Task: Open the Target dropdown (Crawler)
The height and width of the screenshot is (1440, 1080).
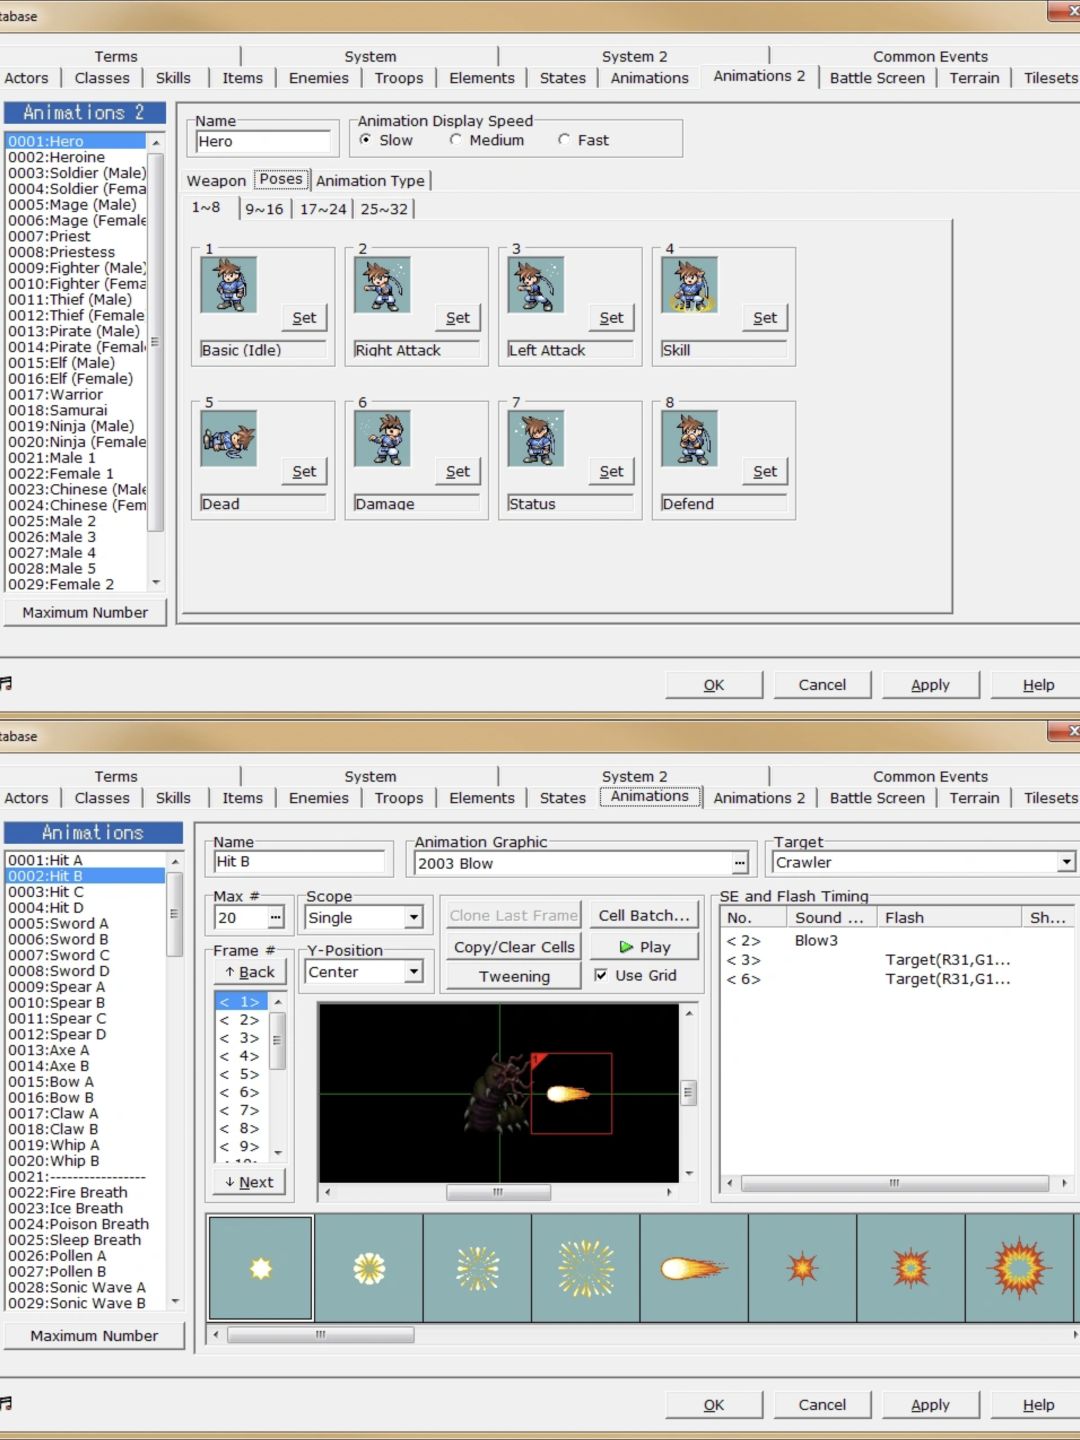Action: pyautogui.click(x=1067, y=862)
